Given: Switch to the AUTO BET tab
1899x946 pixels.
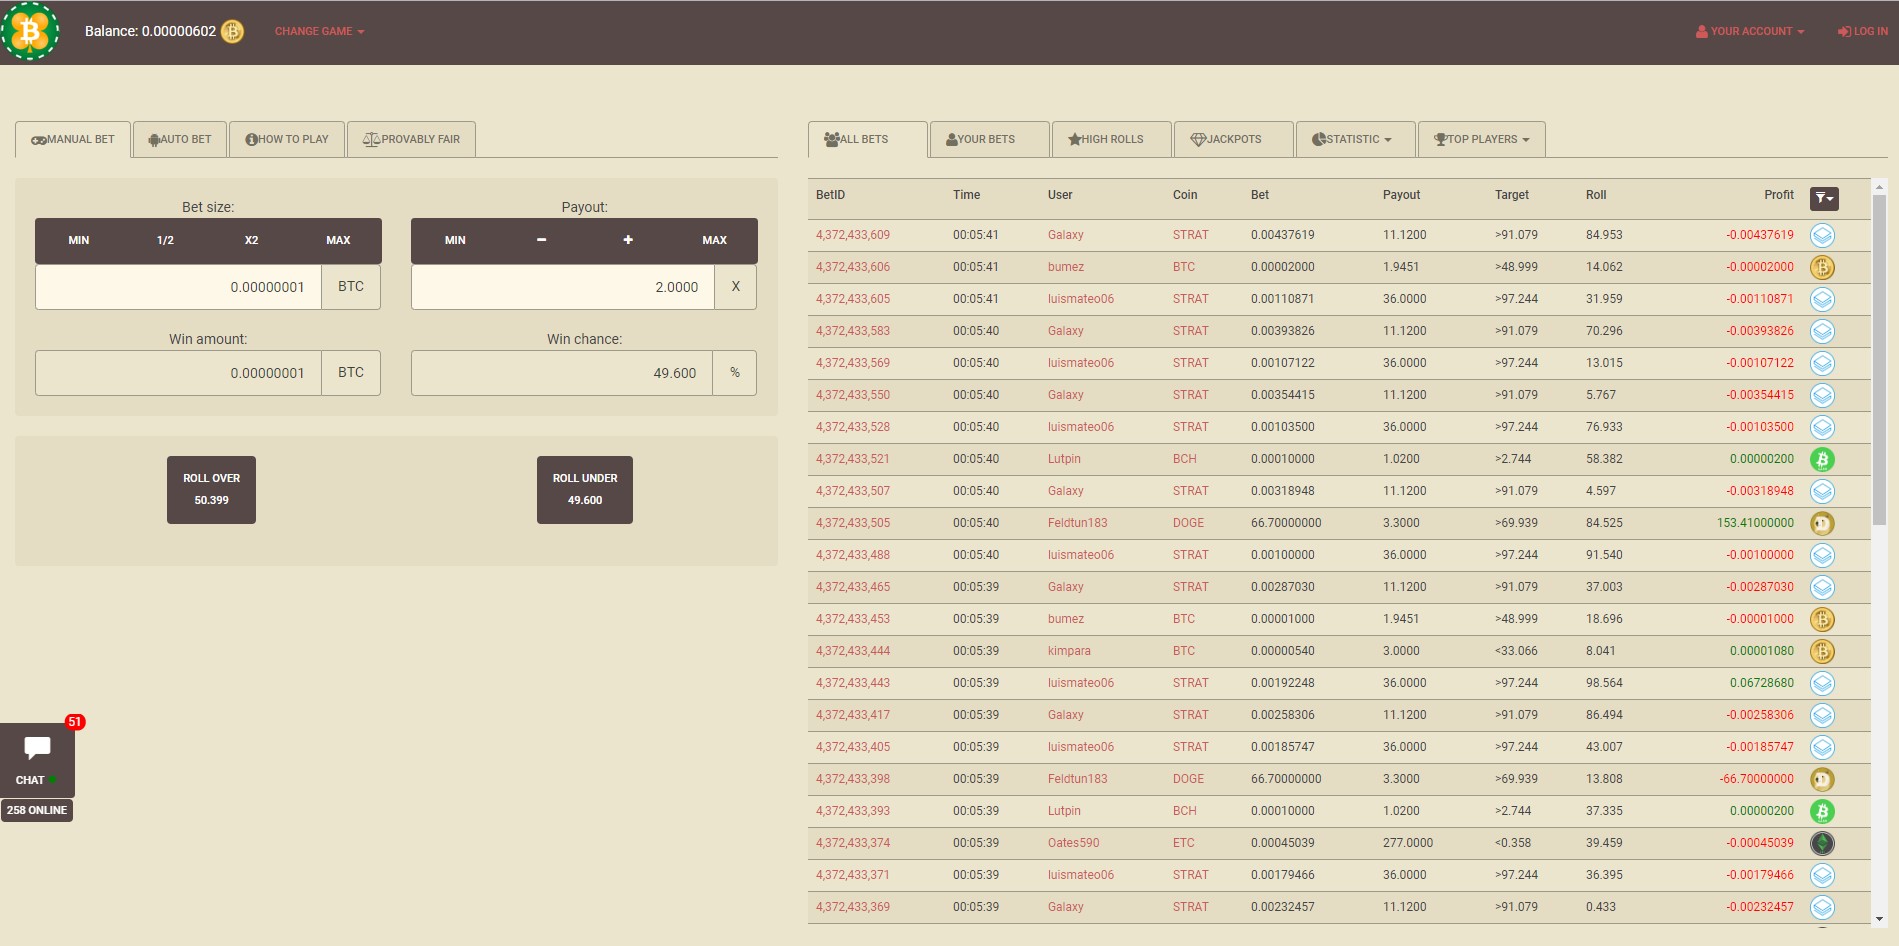Looking at the screenshot, I should [x=180, y=139].
